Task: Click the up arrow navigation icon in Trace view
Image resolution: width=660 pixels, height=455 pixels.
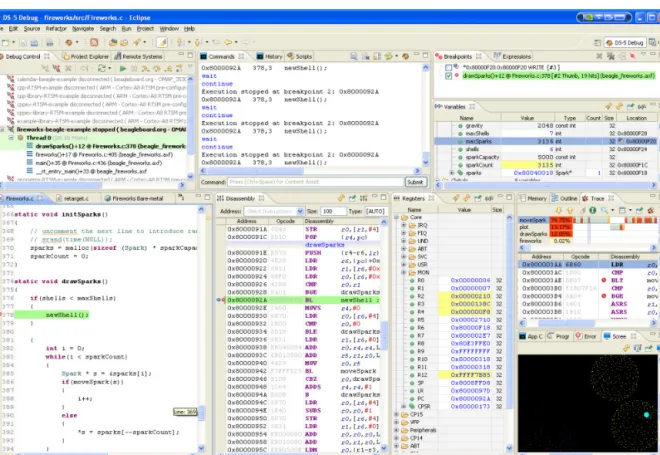Action: pos(570,210)
